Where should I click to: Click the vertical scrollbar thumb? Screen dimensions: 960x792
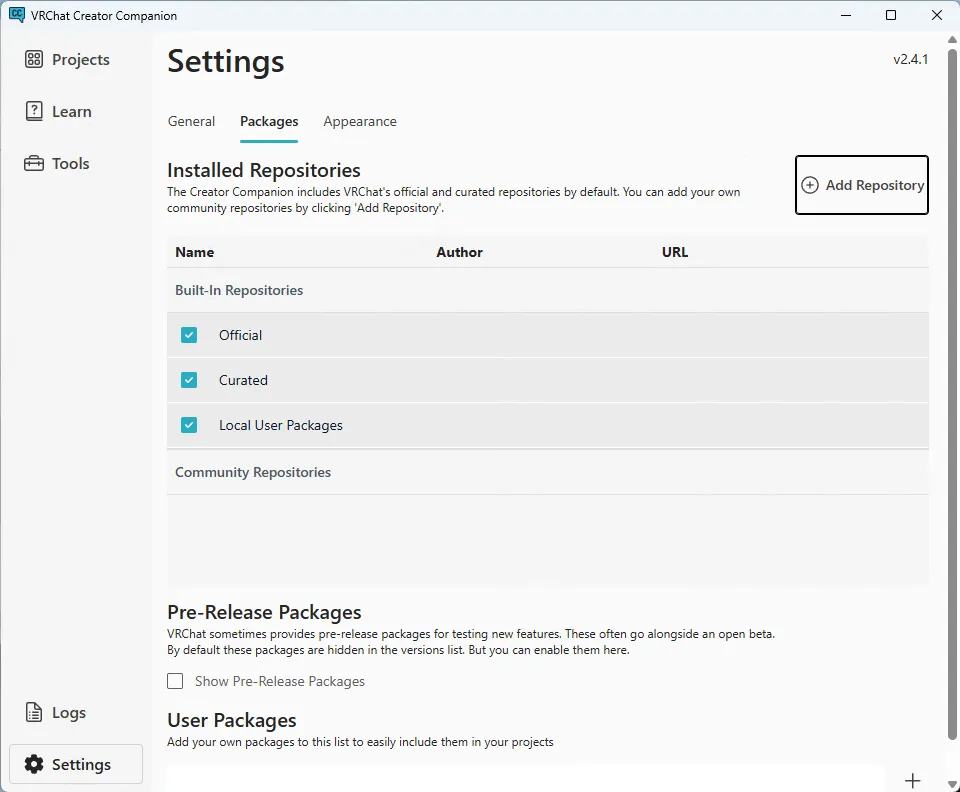tap(952, 394)
